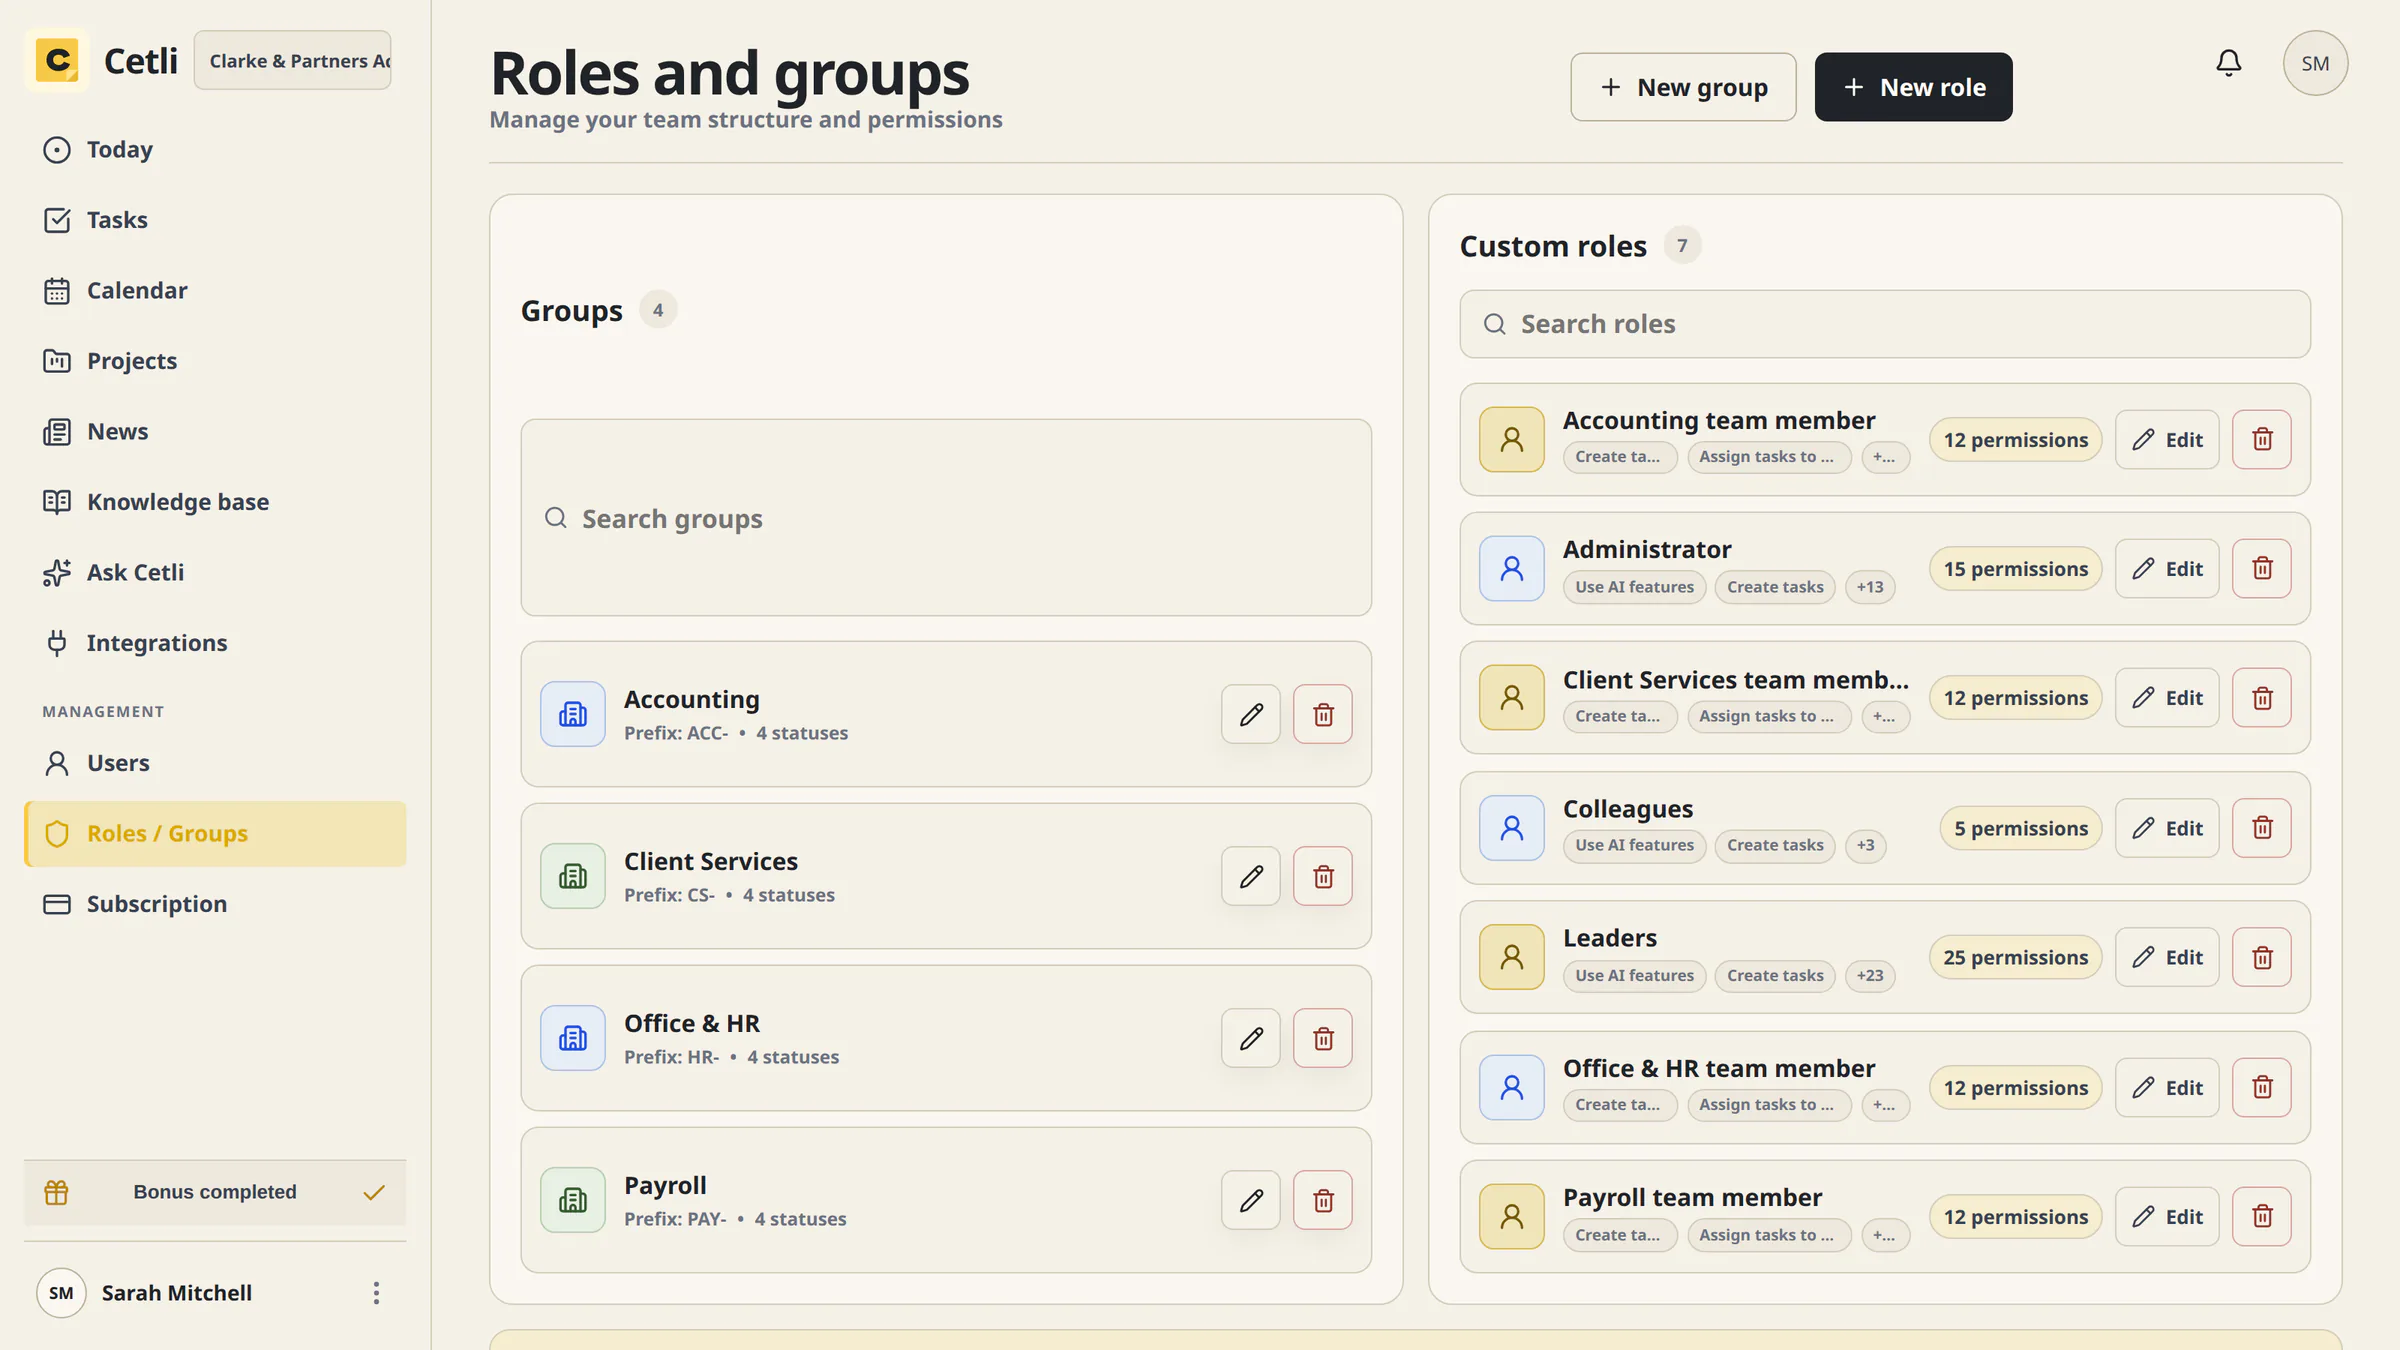Delete the Leaders role
The height and width of the screenshot is (1350, 2400).
click(2262, 957)
